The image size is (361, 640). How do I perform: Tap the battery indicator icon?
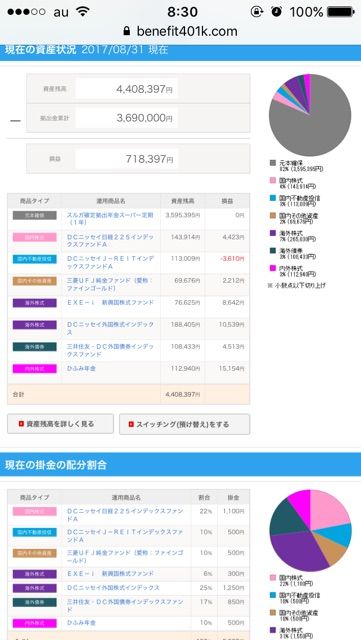pos(341,11)
